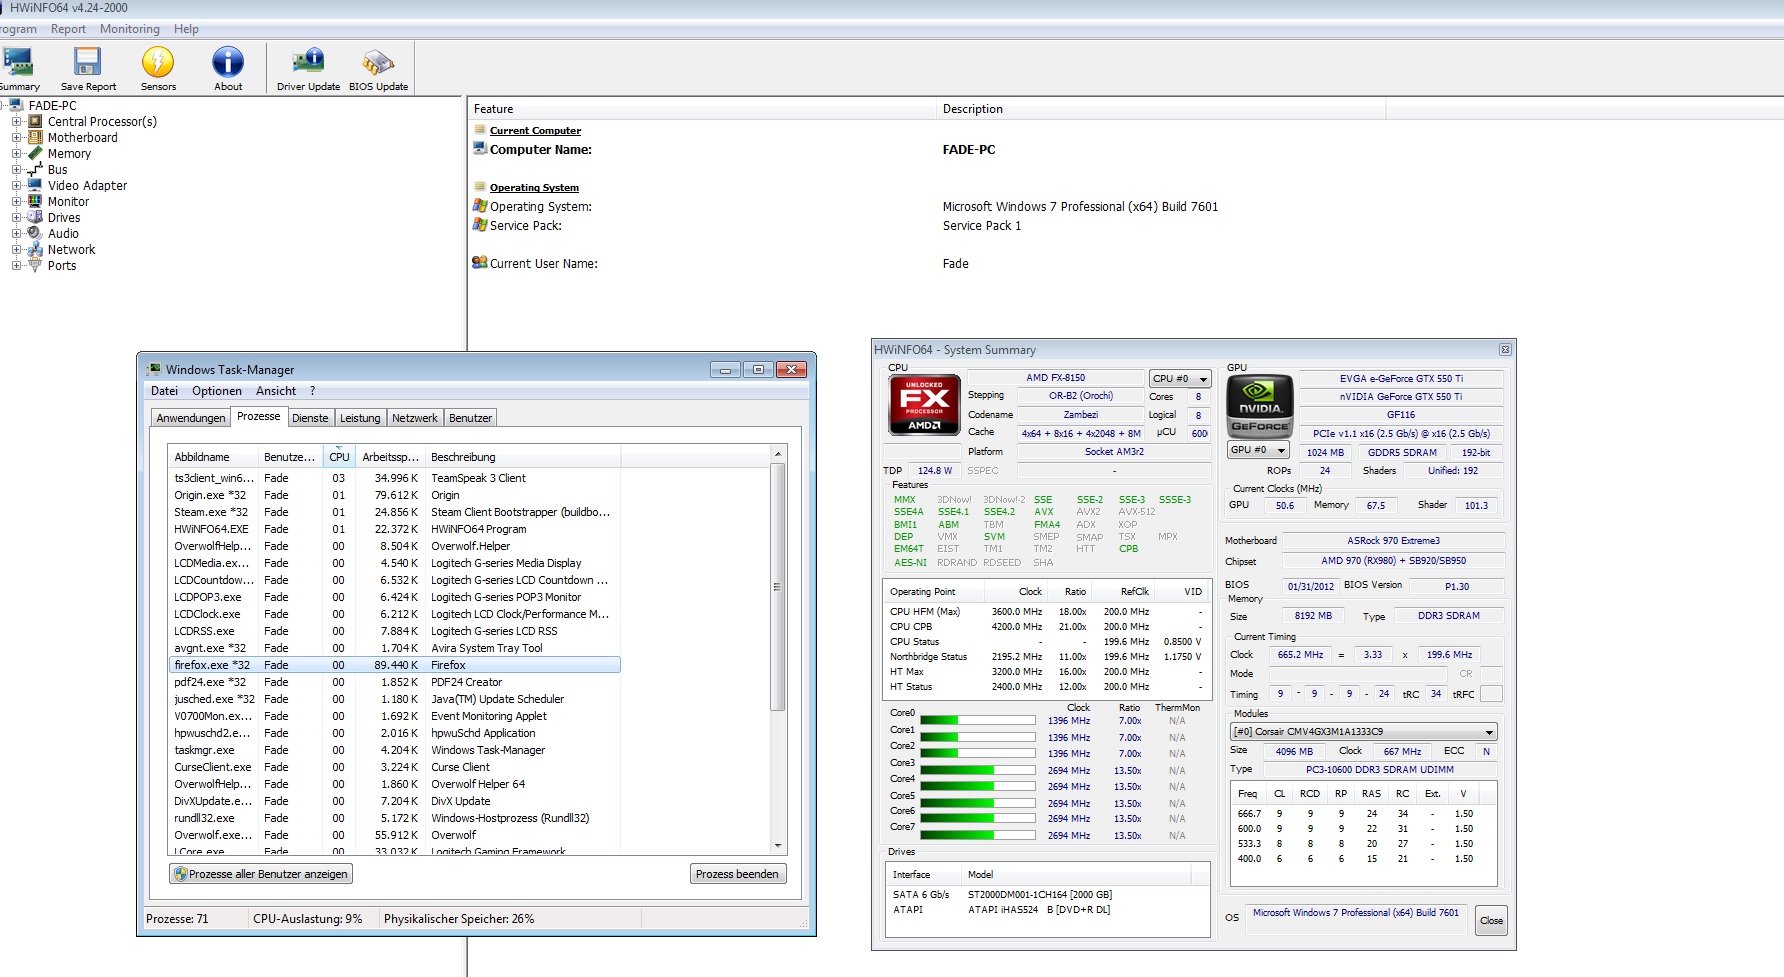Image resolution: width=1784 pixels, height=977 pixels.
Task: Click the process list scrollbar down arrow
Action: 778,846
